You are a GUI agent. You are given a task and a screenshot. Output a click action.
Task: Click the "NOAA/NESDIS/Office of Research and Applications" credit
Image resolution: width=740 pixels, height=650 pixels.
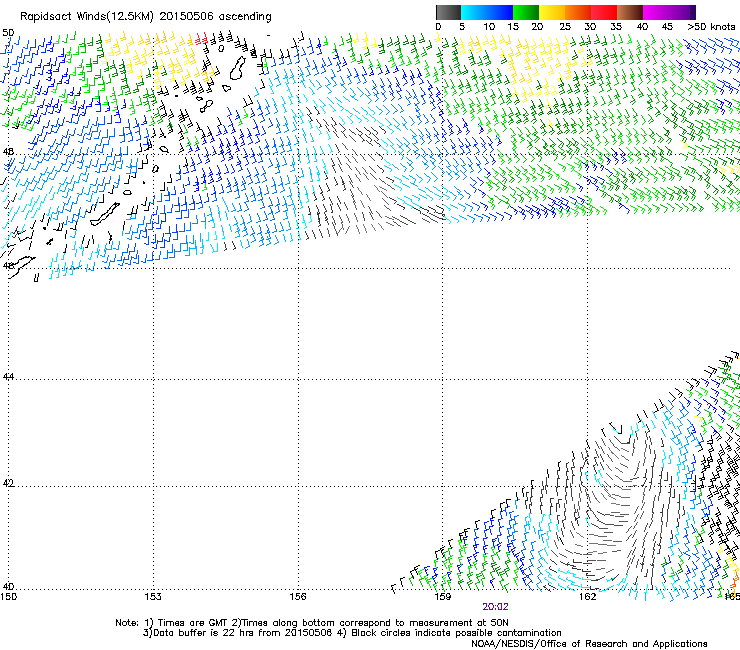tap(589, 644)
